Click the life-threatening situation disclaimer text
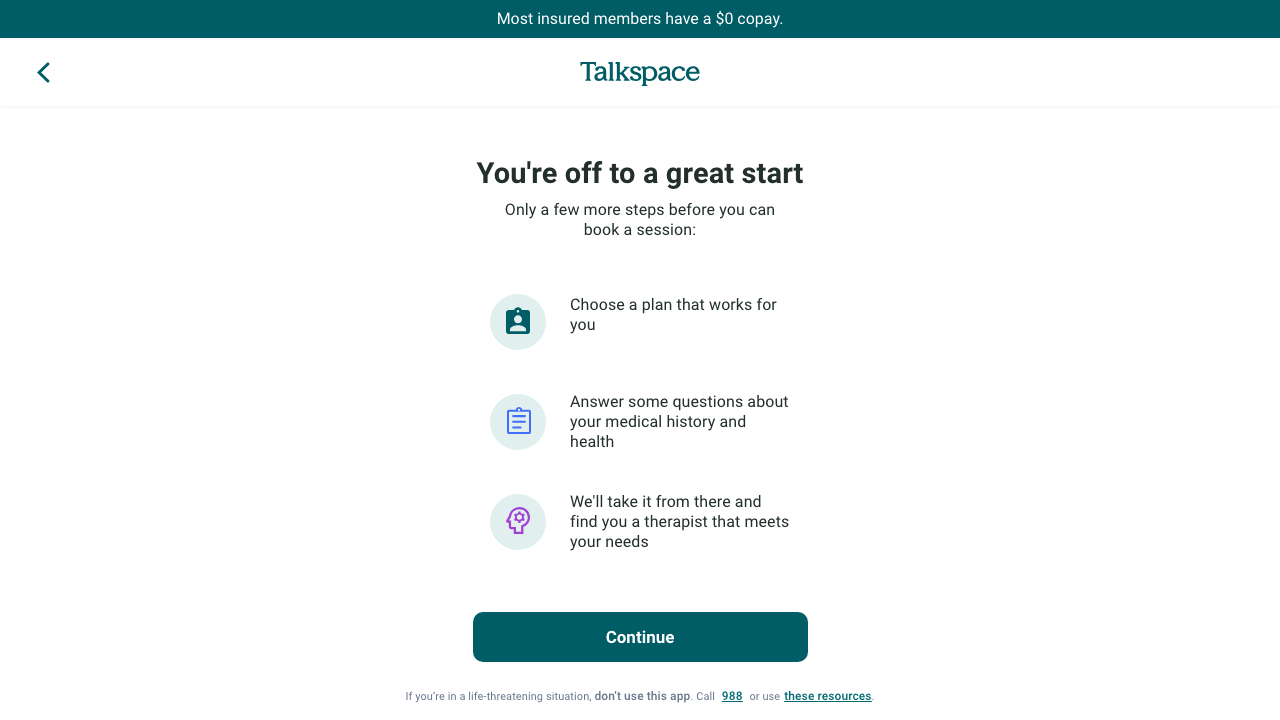The width and height of the screenshot is (1280, 720). (498, 696)
